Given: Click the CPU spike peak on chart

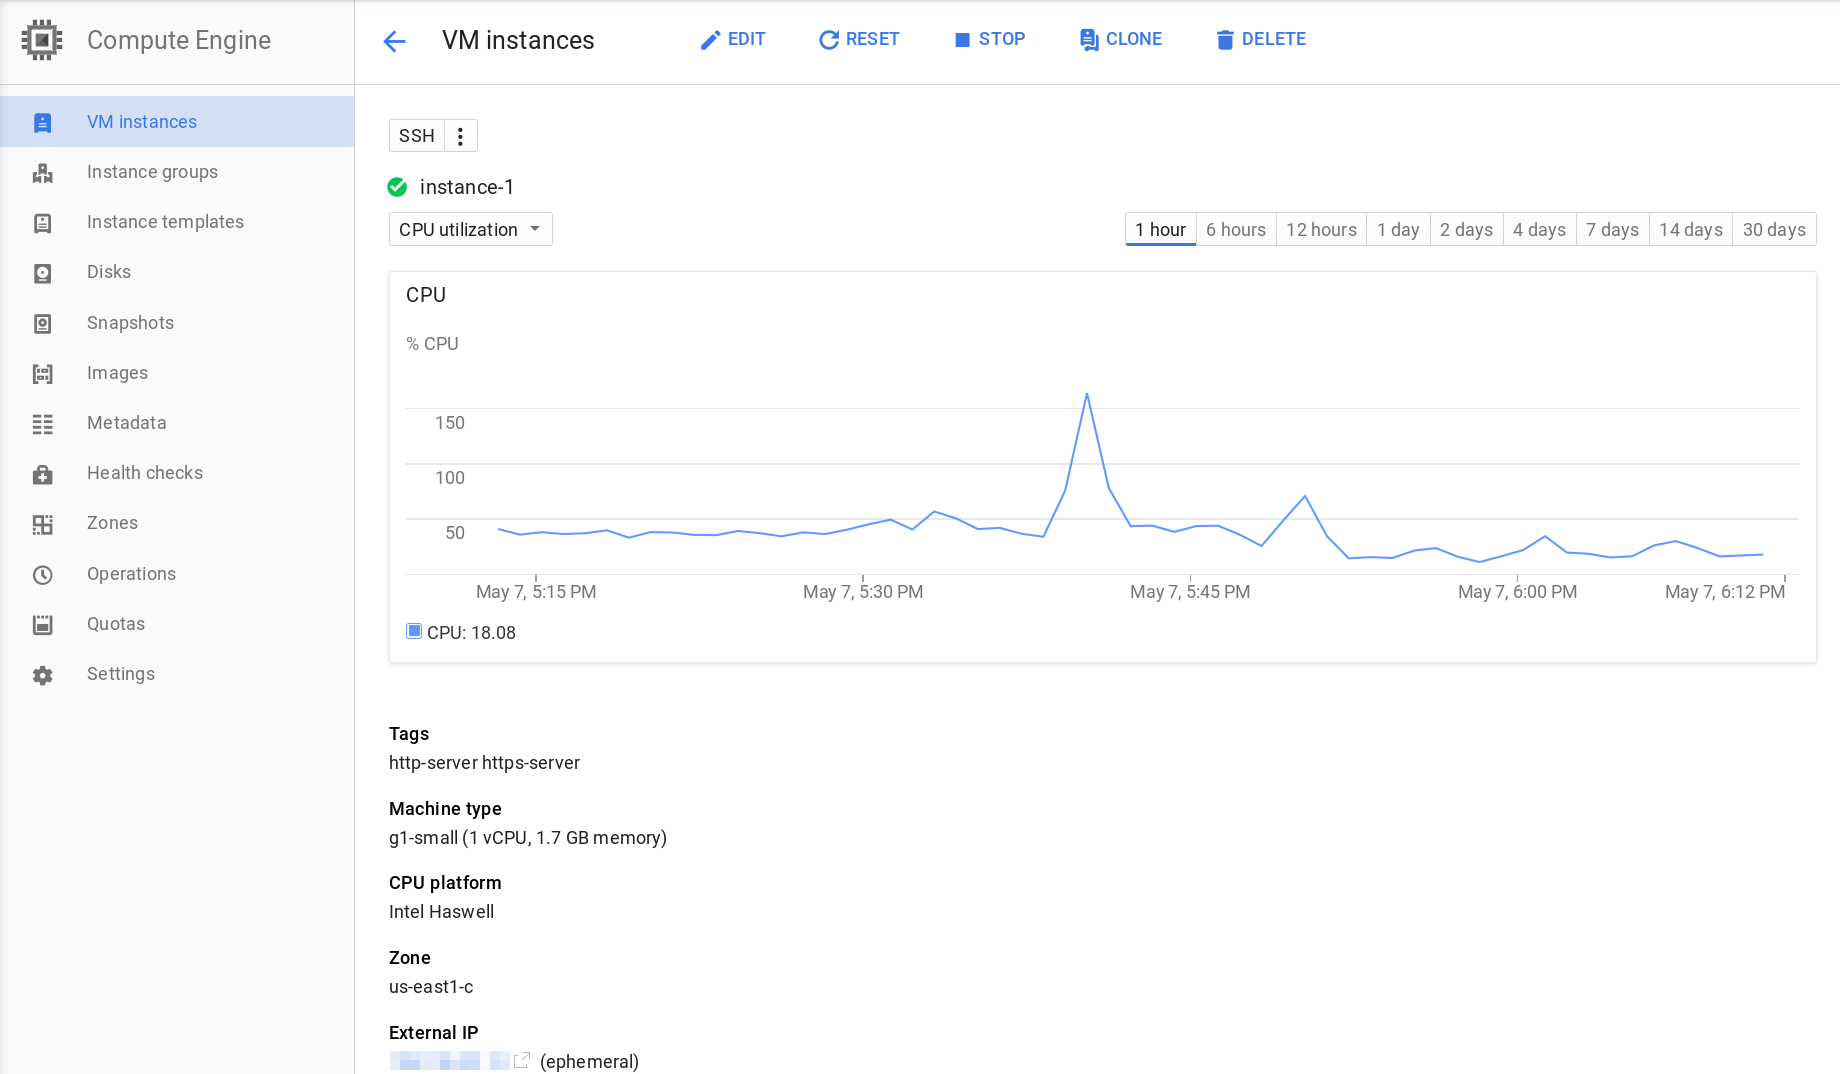Looking at the screenshot, I should pyautogui.click(x=1086, y=395).
